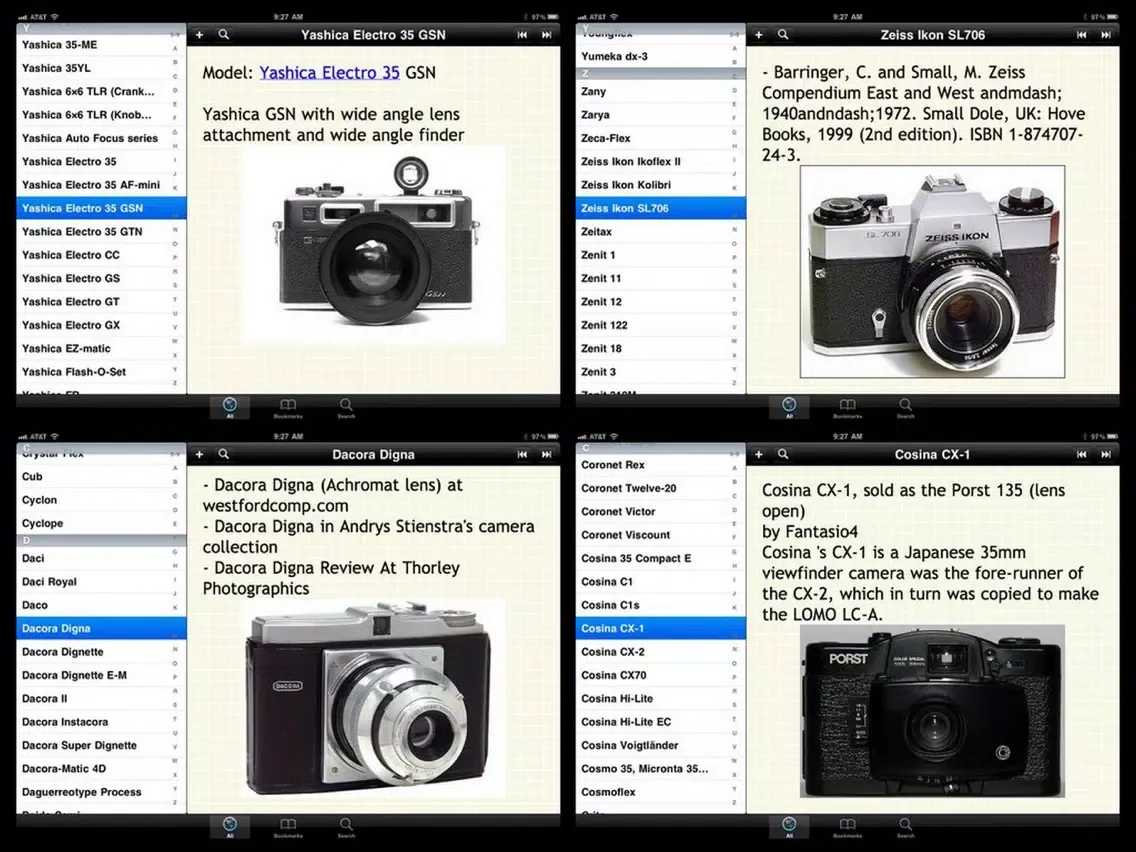
Task: Tap the plus icon in Cosina CX-1 header
Action: click(759, 454)
